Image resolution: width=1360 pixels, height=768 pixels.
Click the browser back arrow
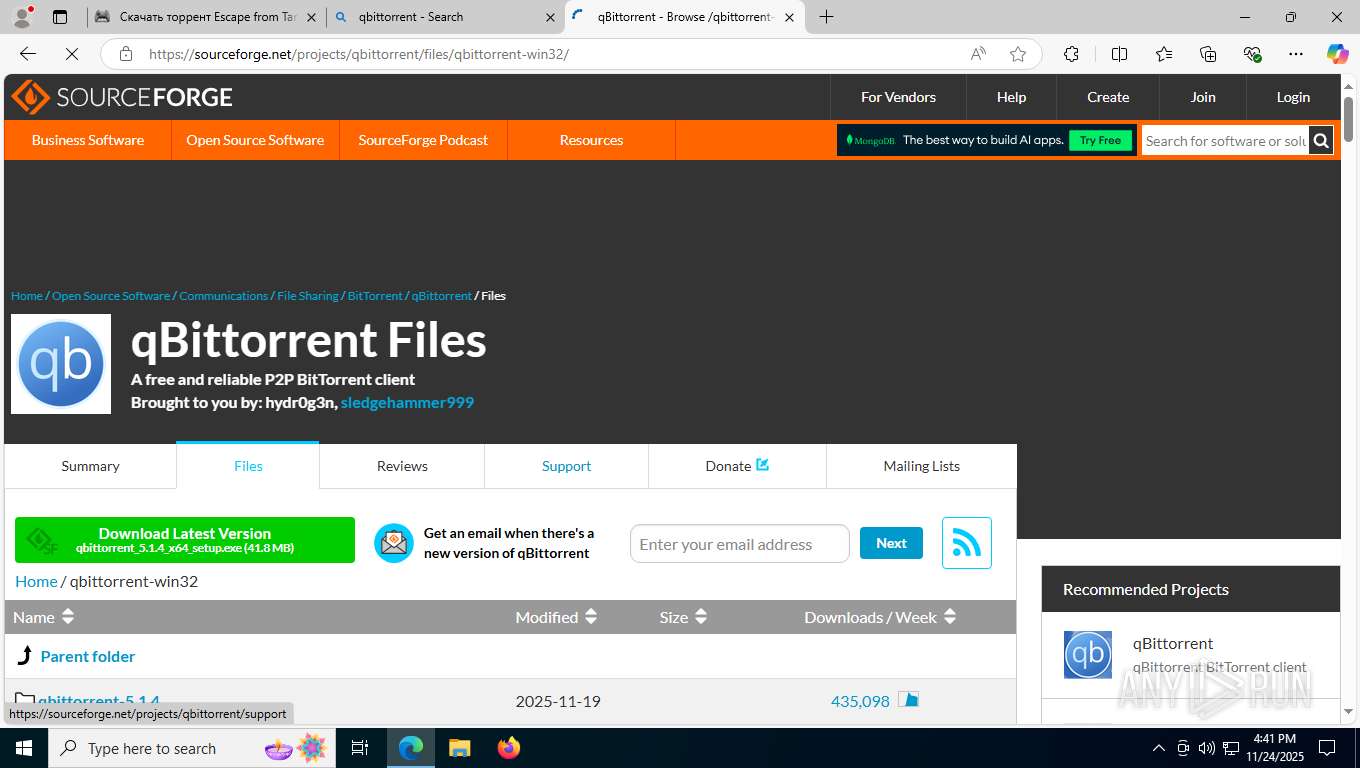28,54
